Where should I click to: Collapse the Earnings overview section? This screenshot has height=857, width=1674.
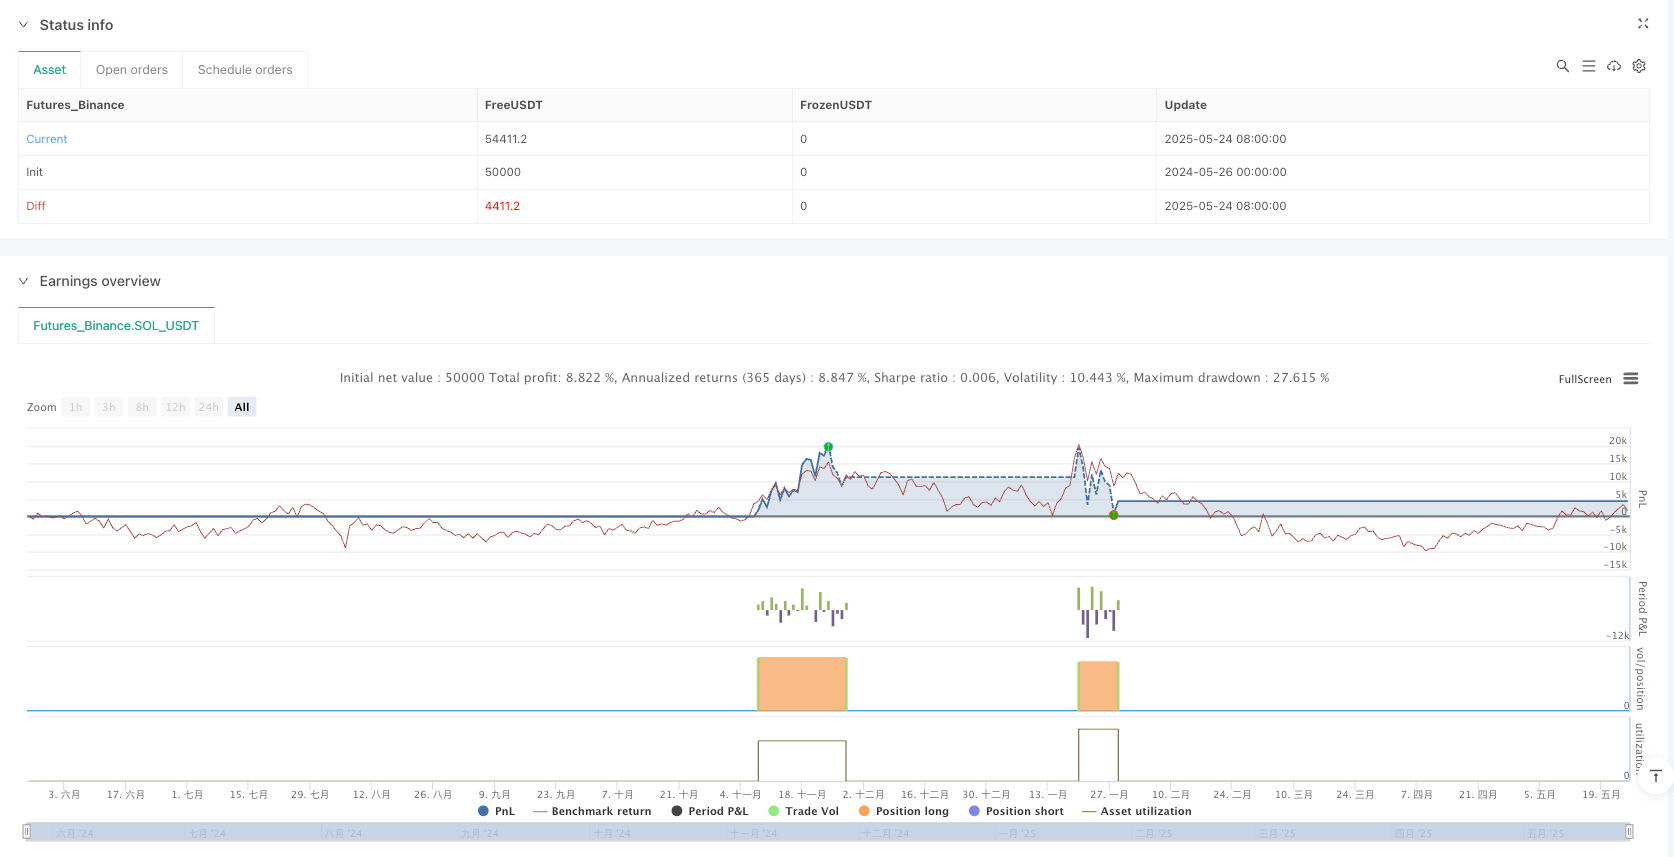[x=23, y=281]
